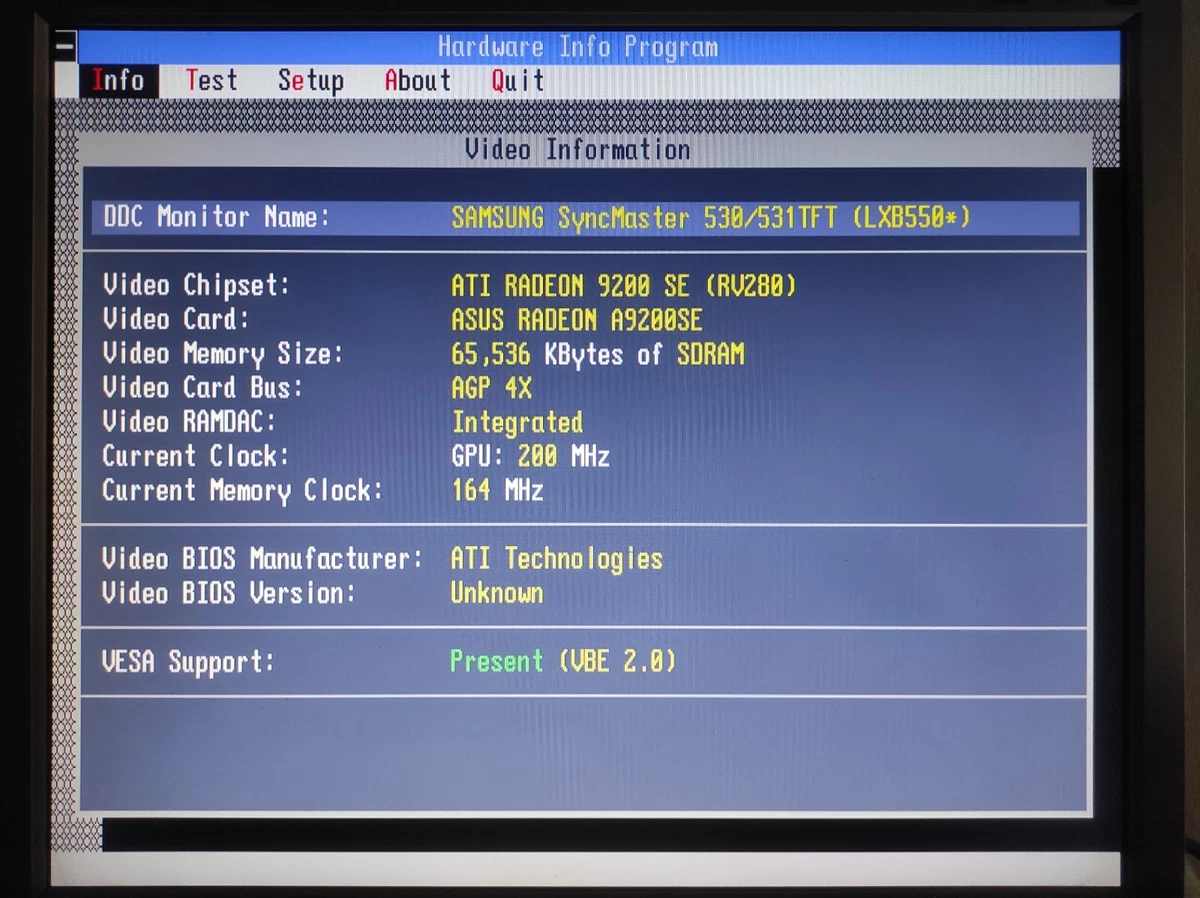Click the Present (VBE 2.0) value
The height and width of the screenshot is (898, 1200).
click(x=563, y=661)
